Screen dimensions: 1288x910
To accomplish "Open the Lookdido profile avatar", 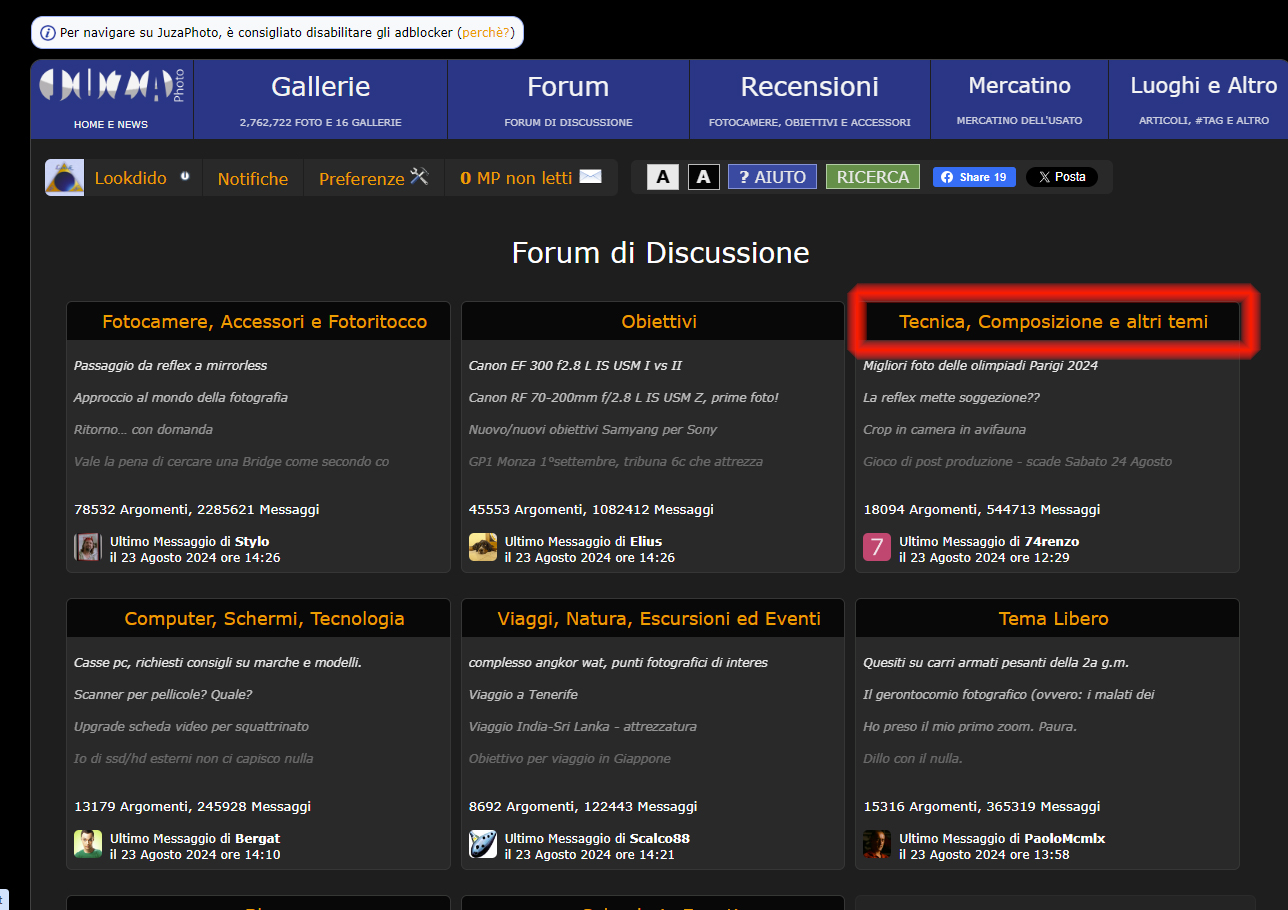I will [64, 178].
